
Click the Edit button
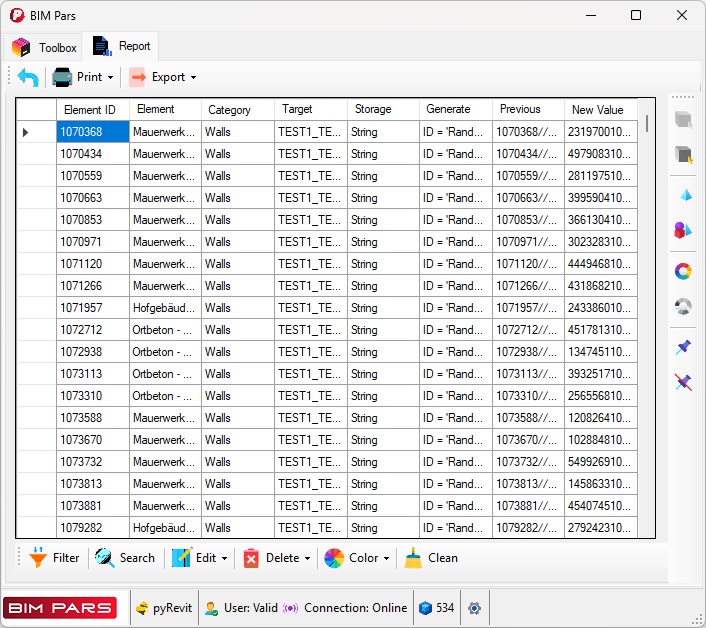pyautogui.click(x=194, y=558)
